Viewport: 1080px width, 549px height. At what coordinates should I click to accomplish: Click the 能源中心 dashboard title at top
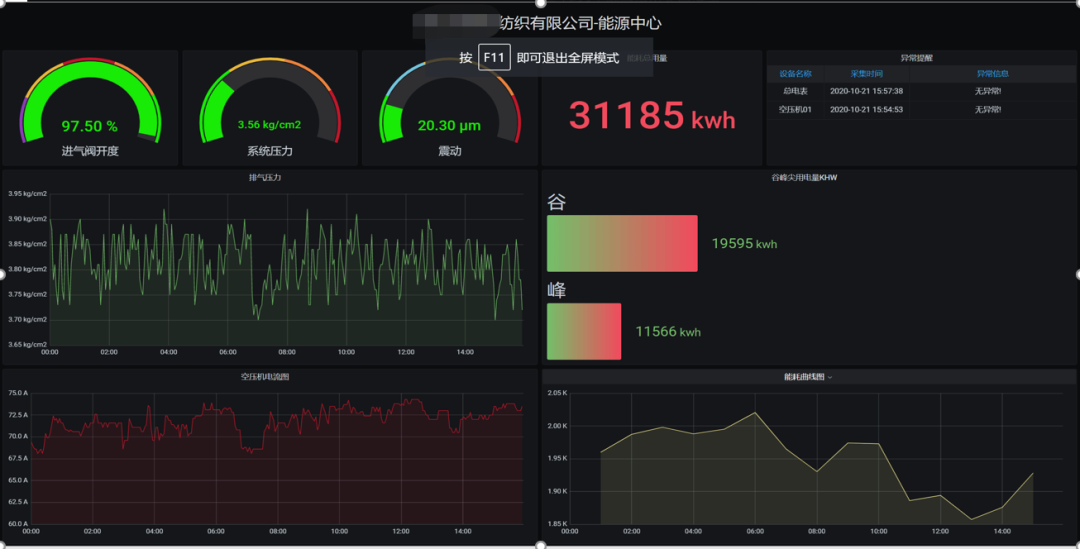point(580,23)
